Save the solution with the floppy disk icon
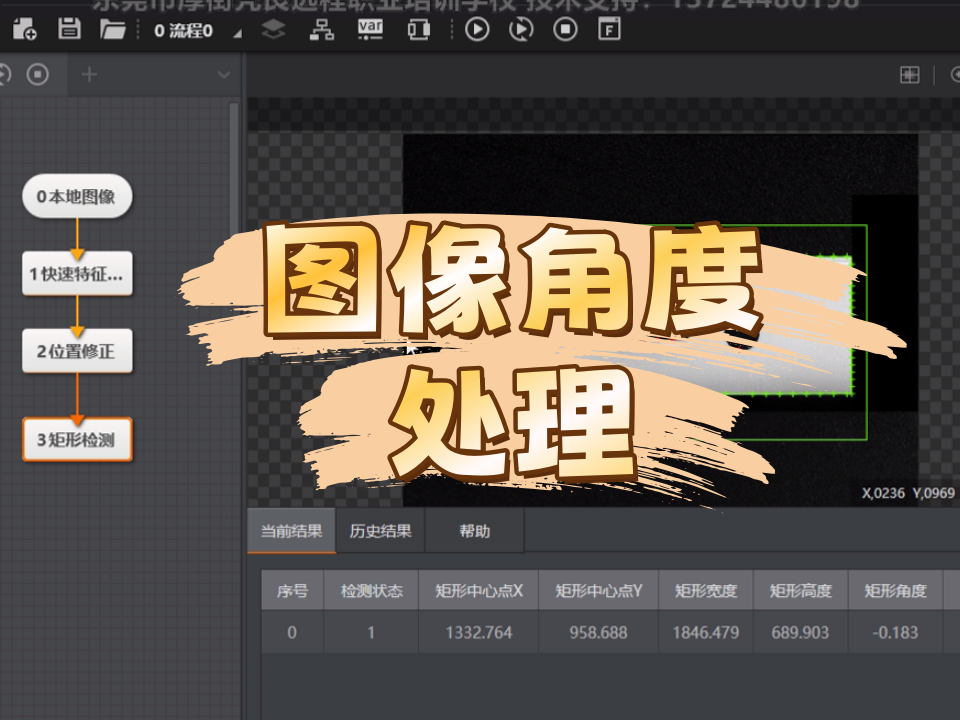The image size is (960, 720). click(69, 29)
